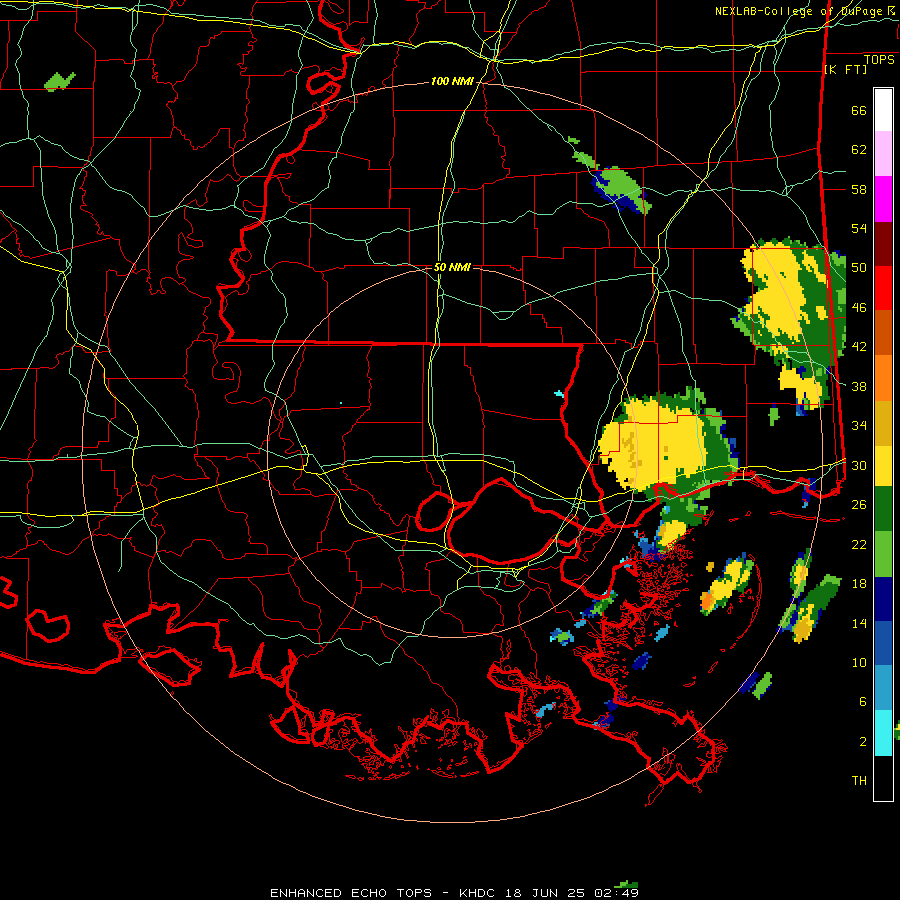
Task: Click the black TH threshold swatch
Action: point(883,778)
